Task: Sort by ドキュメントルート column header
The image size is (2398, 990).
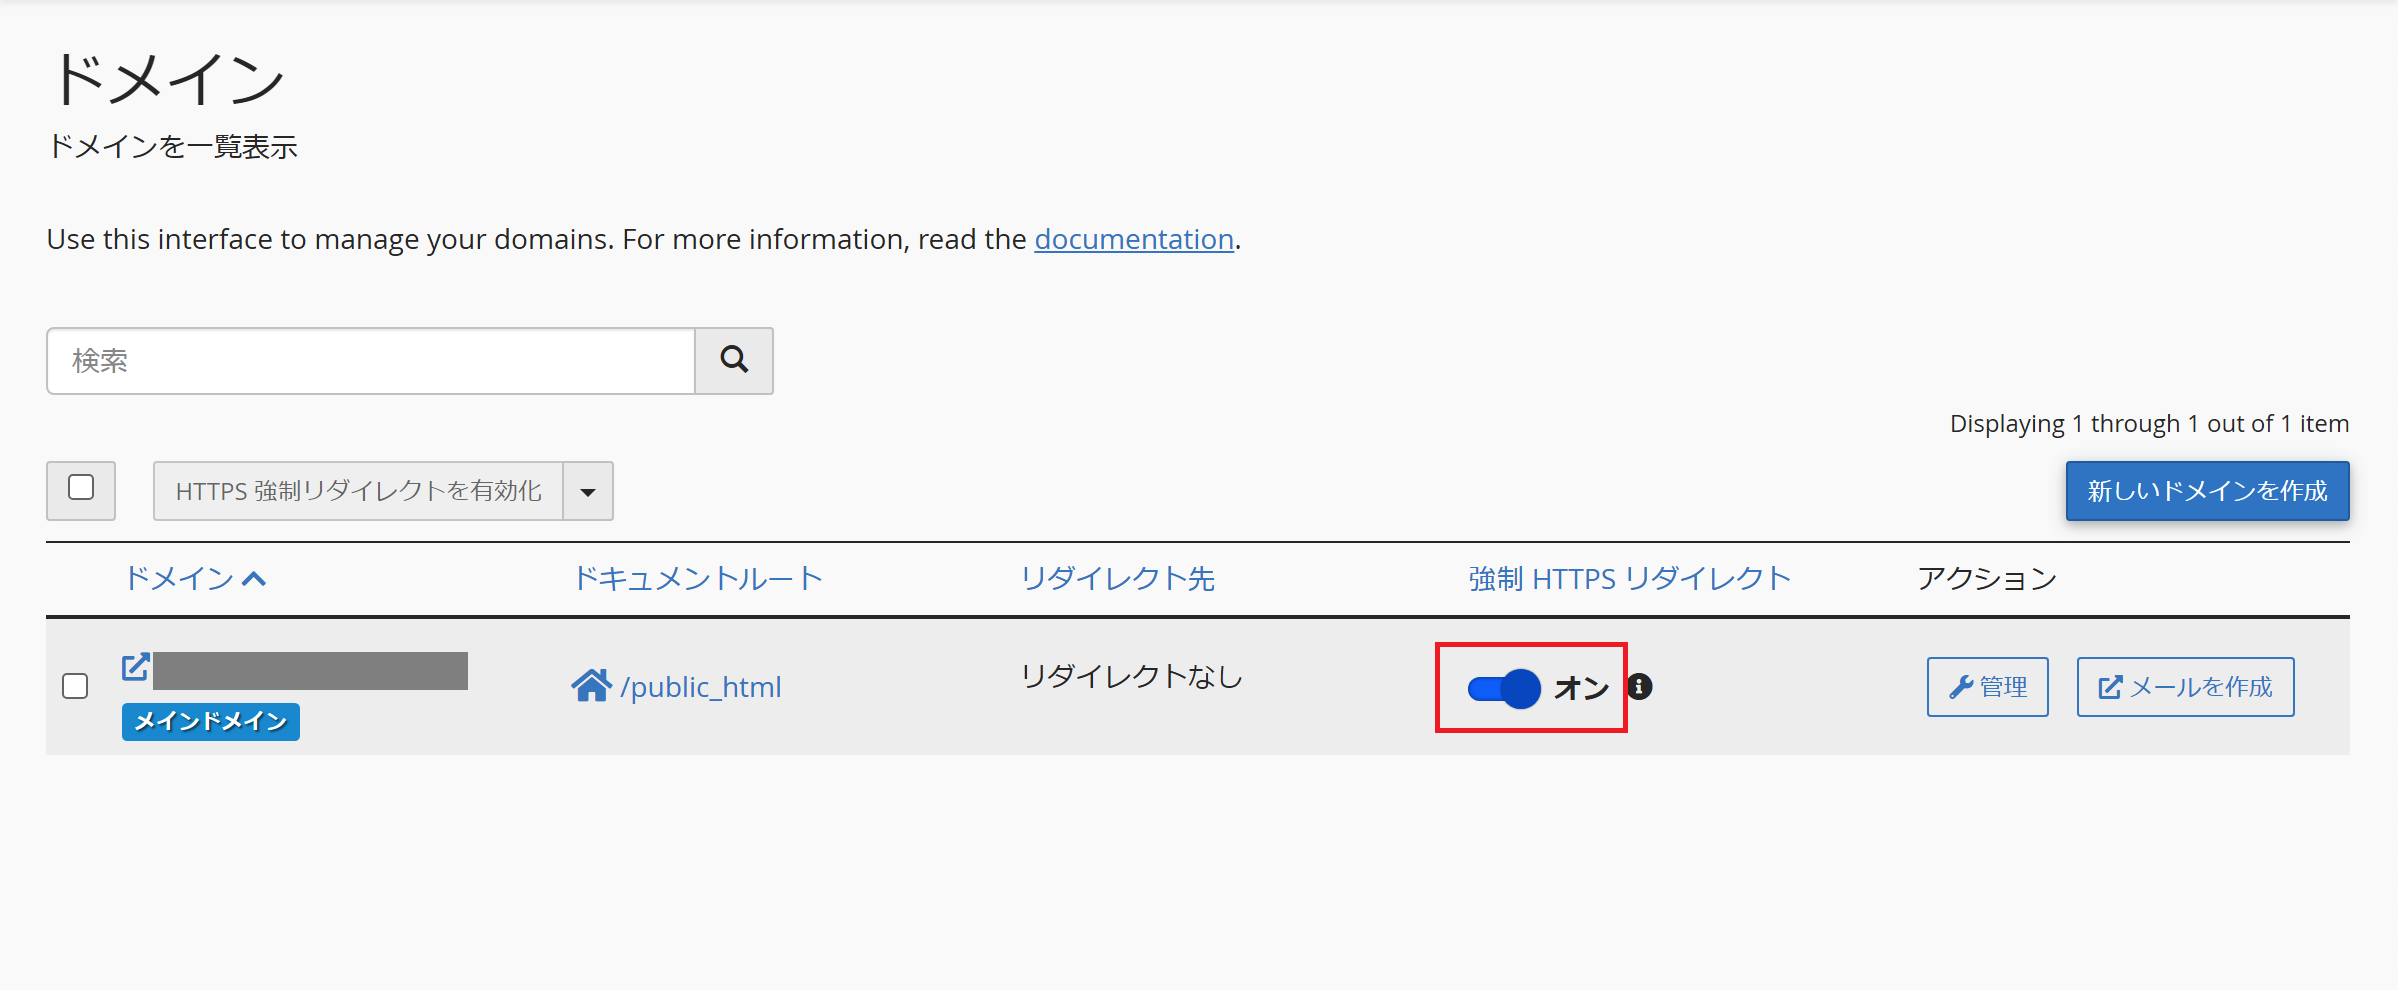Action: pos(697,578)
